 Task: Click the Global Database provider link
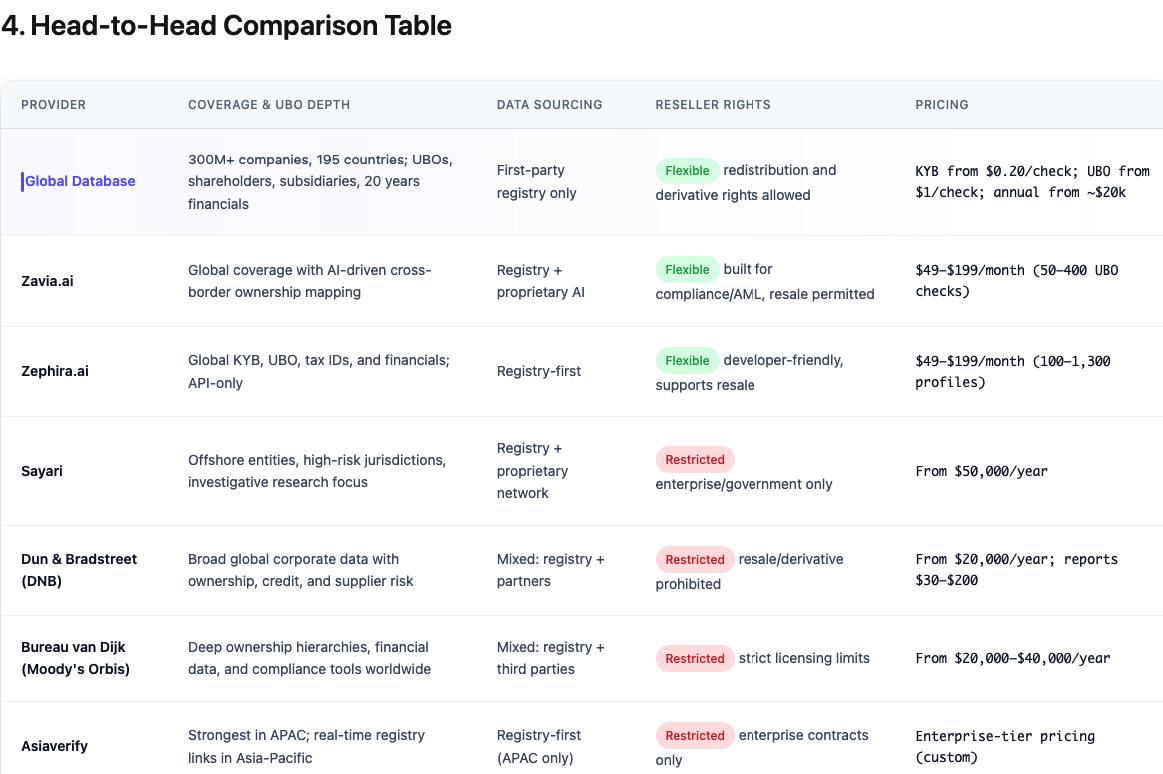point(80,182)
